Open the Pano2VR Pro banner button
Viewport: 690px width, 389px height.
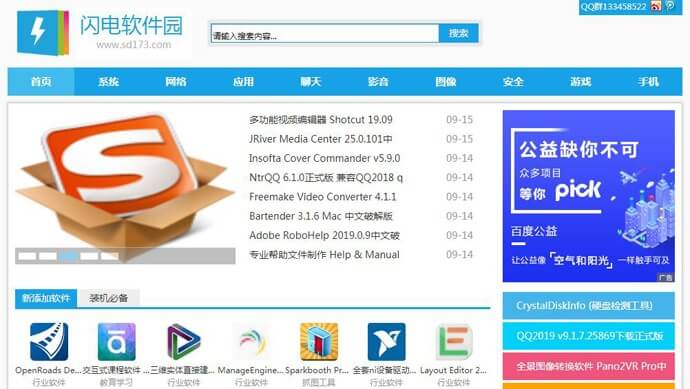(588, 366)
